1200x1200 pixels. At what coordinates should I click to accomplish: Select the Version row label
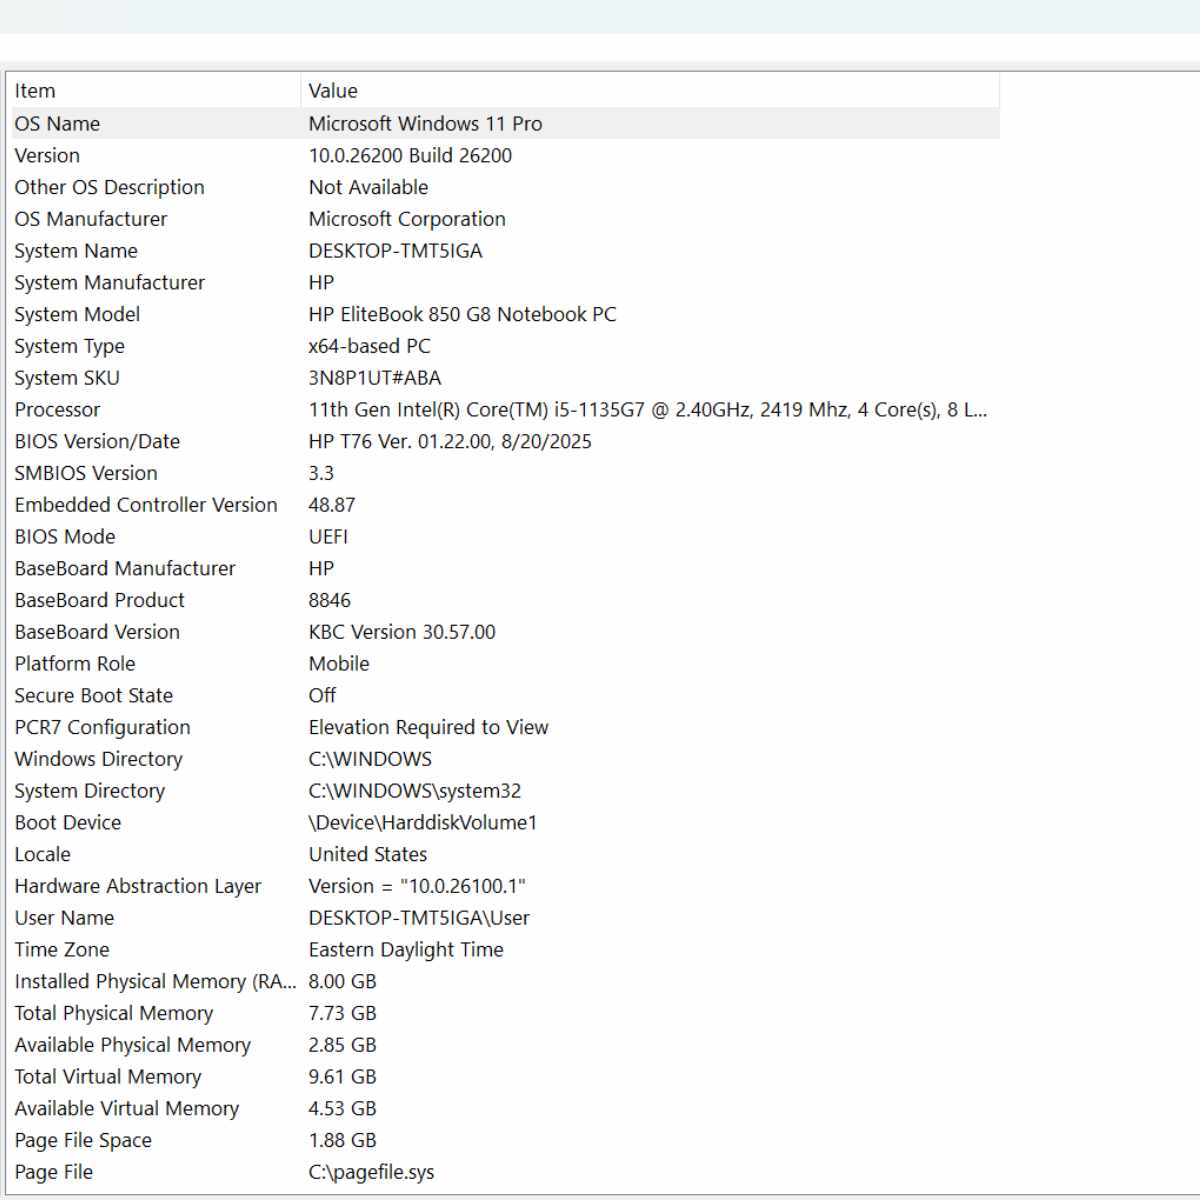(x=47, y=156)
